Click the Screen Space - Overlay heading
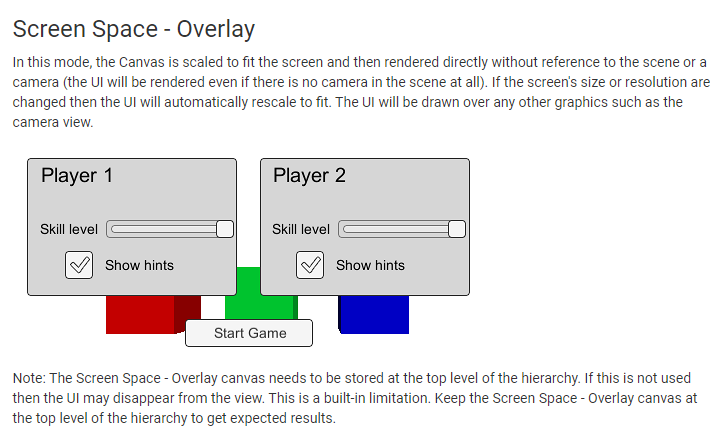The image size is (715, 435). [x=134, y=29]
